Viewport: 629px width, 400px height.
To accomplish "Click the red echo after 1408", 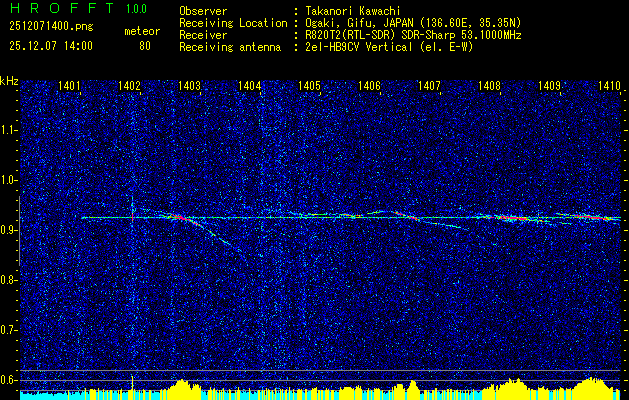I will [x=515, y=218].
